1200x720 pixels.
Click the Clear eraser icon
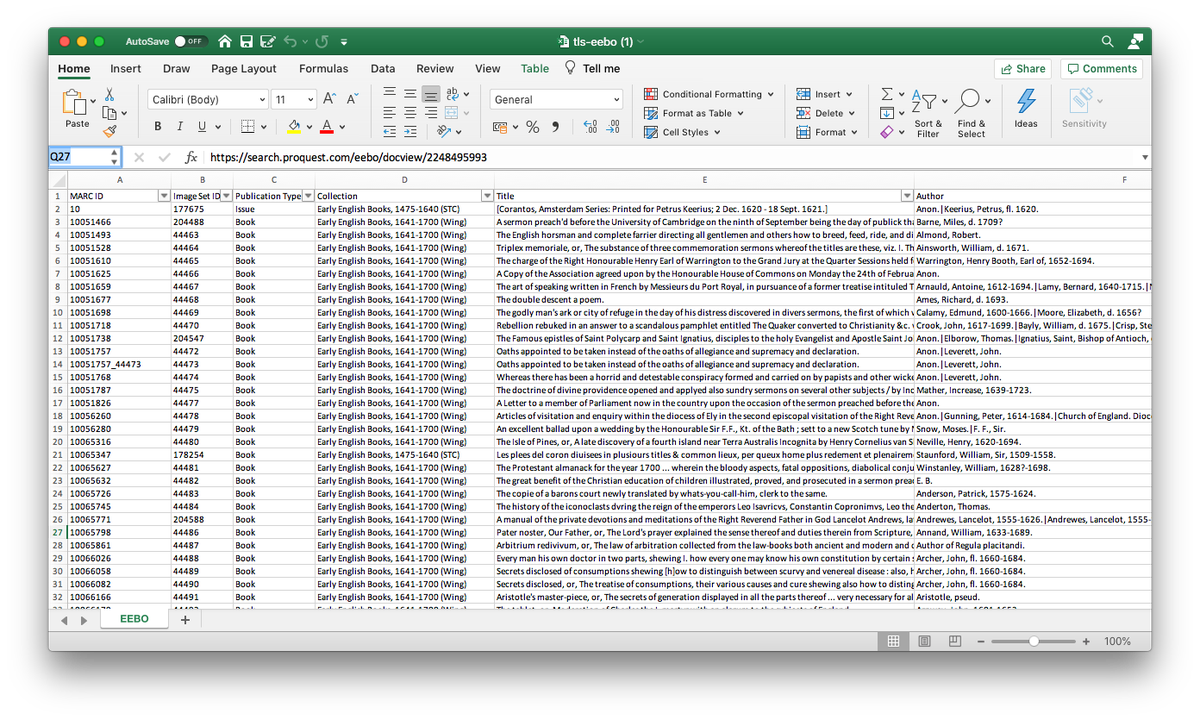click(886, 132)
